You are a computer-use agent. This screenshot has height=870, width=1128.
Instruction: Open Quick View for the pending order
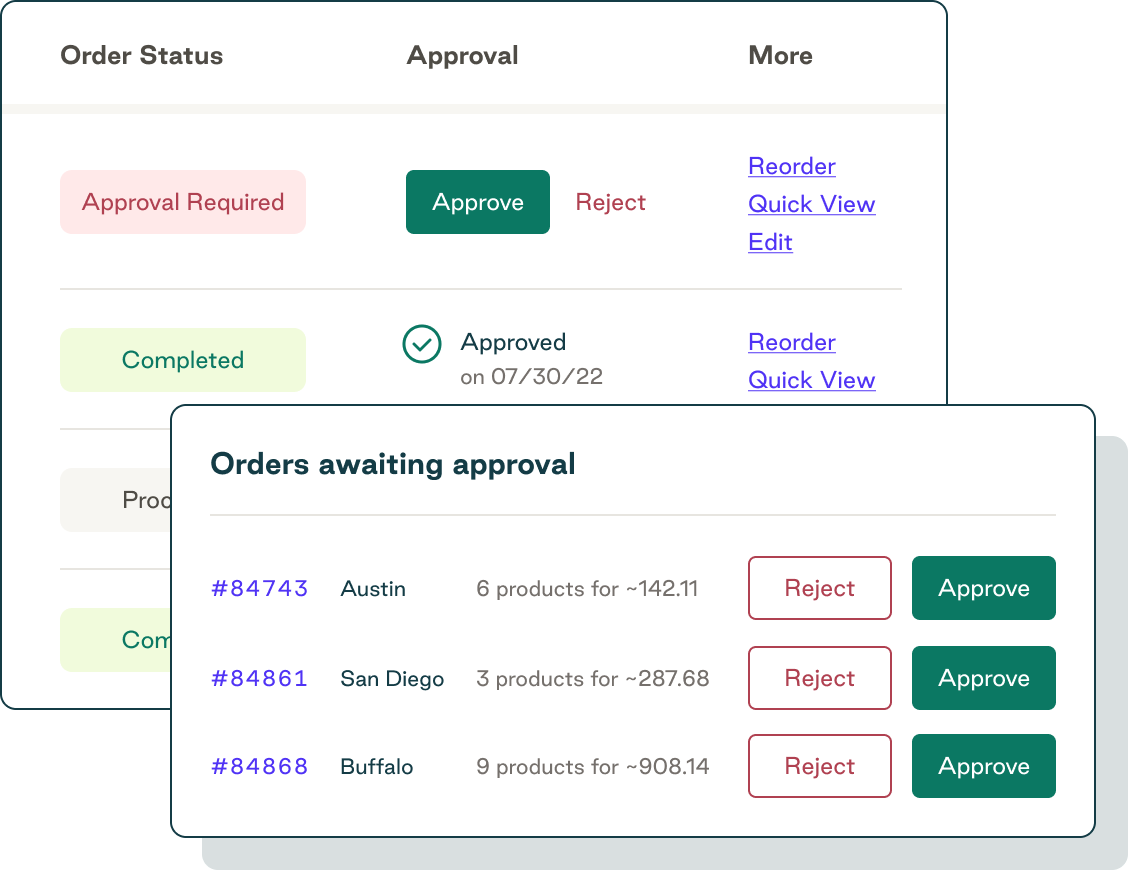[x=811, y=204]
